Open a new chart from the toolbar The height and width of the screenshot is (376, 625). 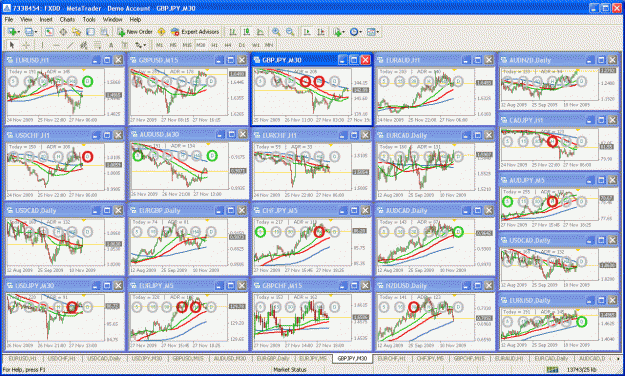pos(13,32)
